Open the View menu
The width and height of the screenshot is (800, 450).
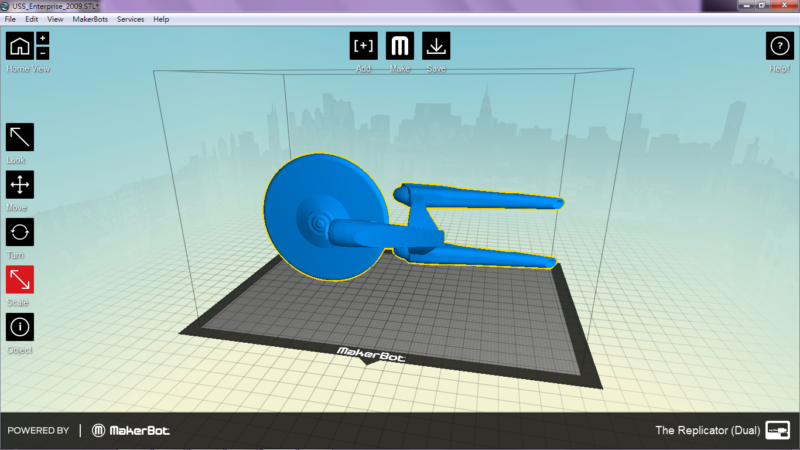pyautogui.click(x=55, y=19)
